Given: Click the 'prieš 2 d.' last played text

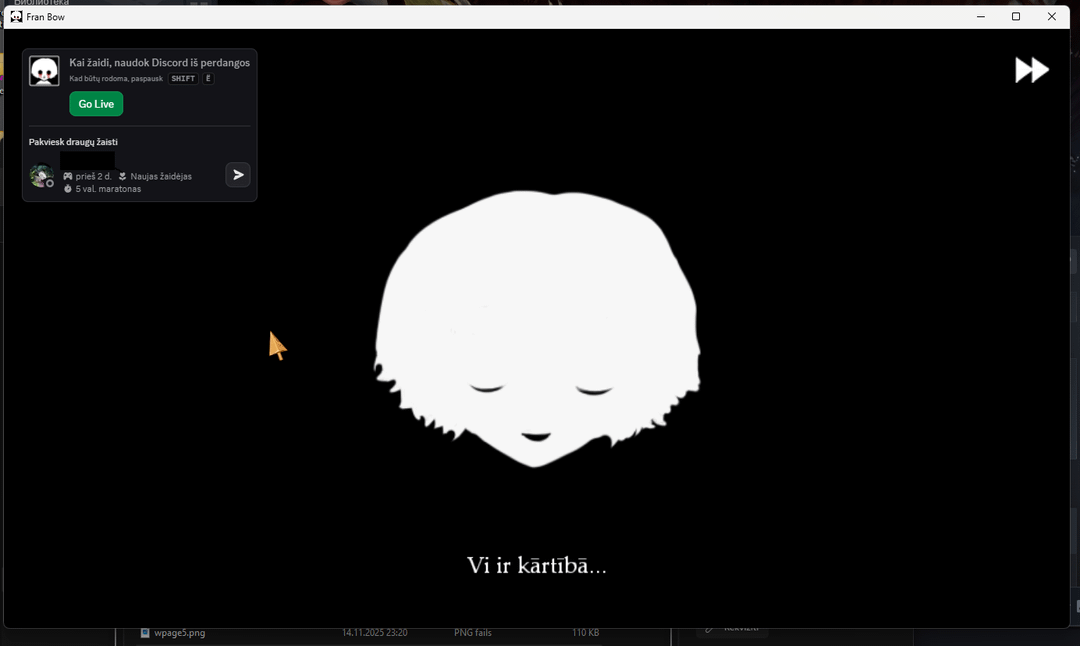Looking at the screenshot, I should point(93,176).
